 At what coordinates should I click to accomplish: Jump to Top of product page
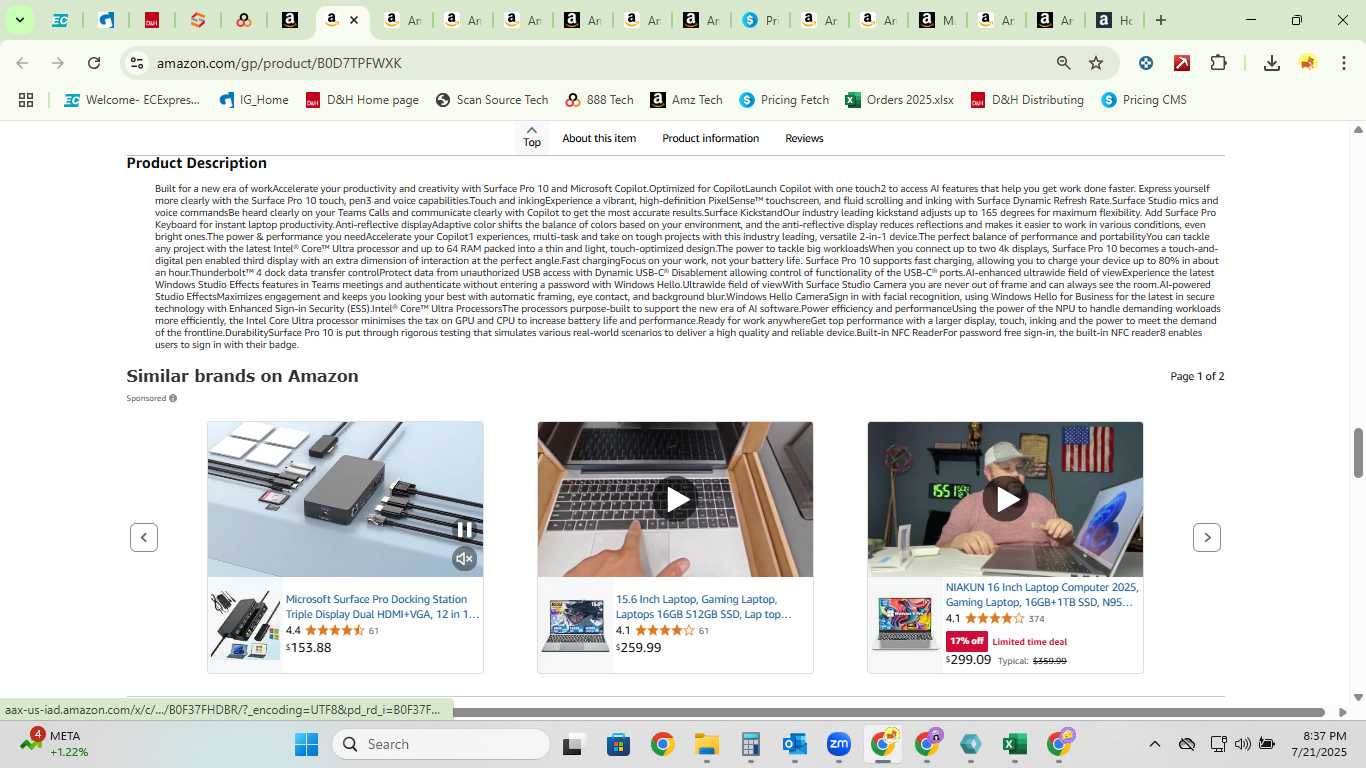click(x=532, y=137)
